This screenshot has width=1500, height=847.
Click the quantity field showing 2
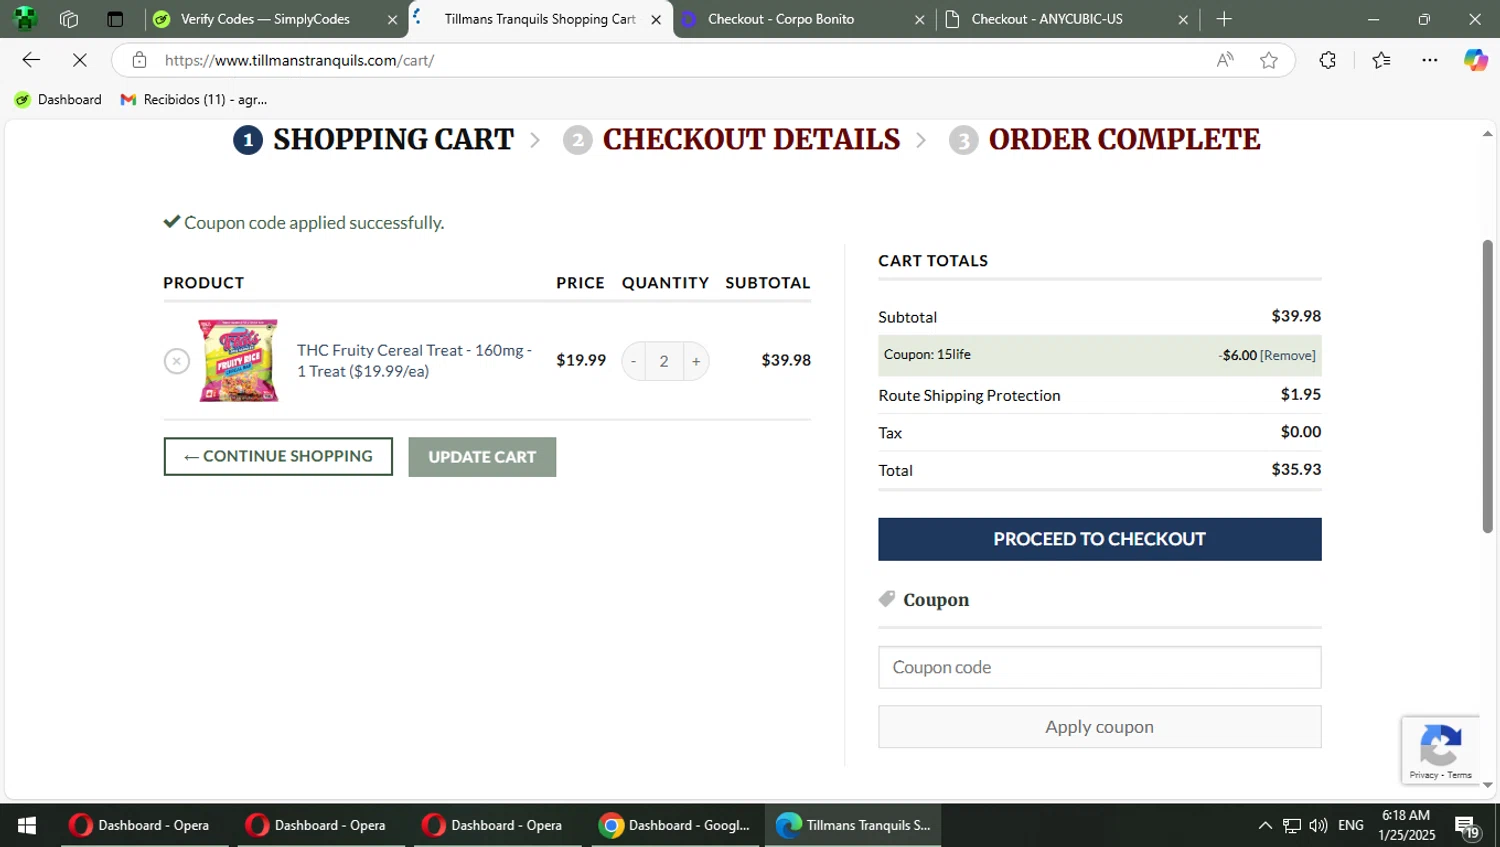(664, 361)
